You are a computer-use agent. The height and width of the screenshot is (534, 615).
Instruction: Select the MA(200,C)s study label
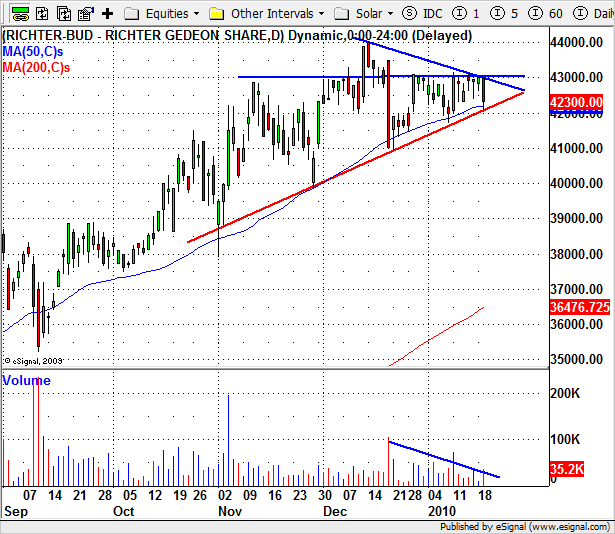point(36,67)
